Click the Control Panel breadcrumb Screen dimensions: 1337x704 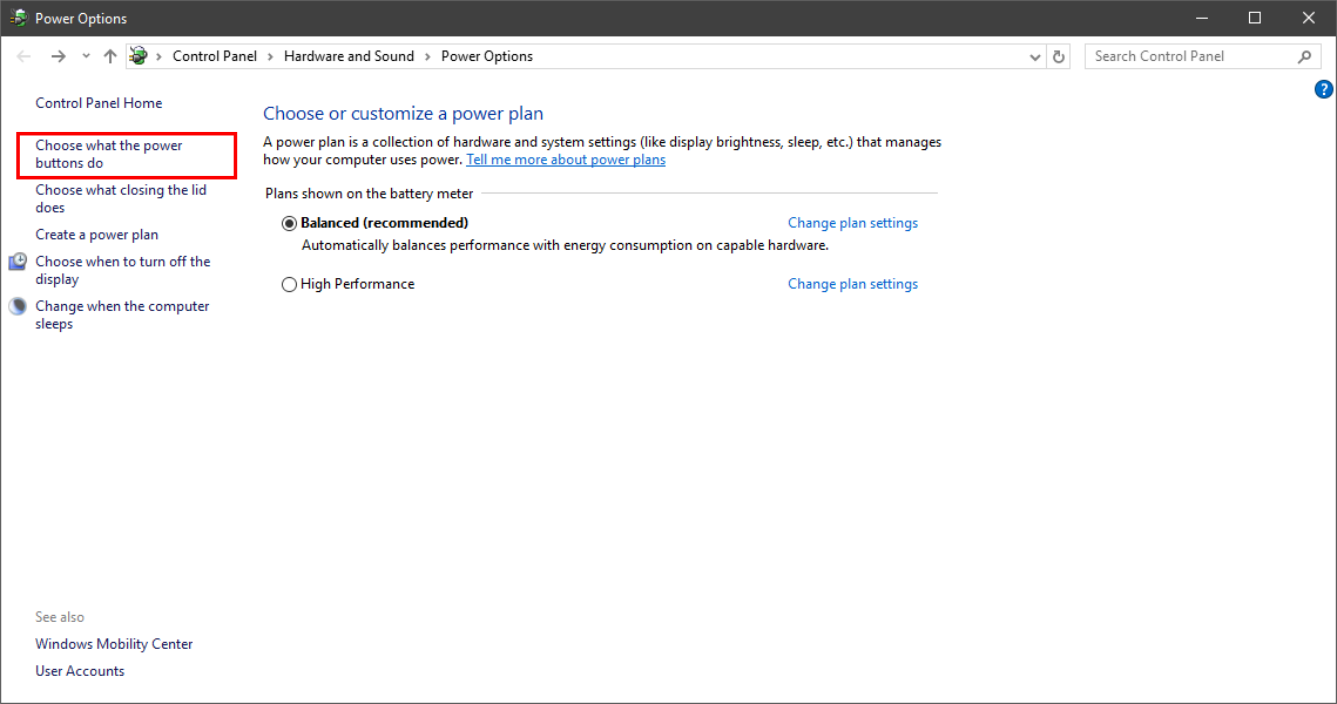tap(215, 56)
